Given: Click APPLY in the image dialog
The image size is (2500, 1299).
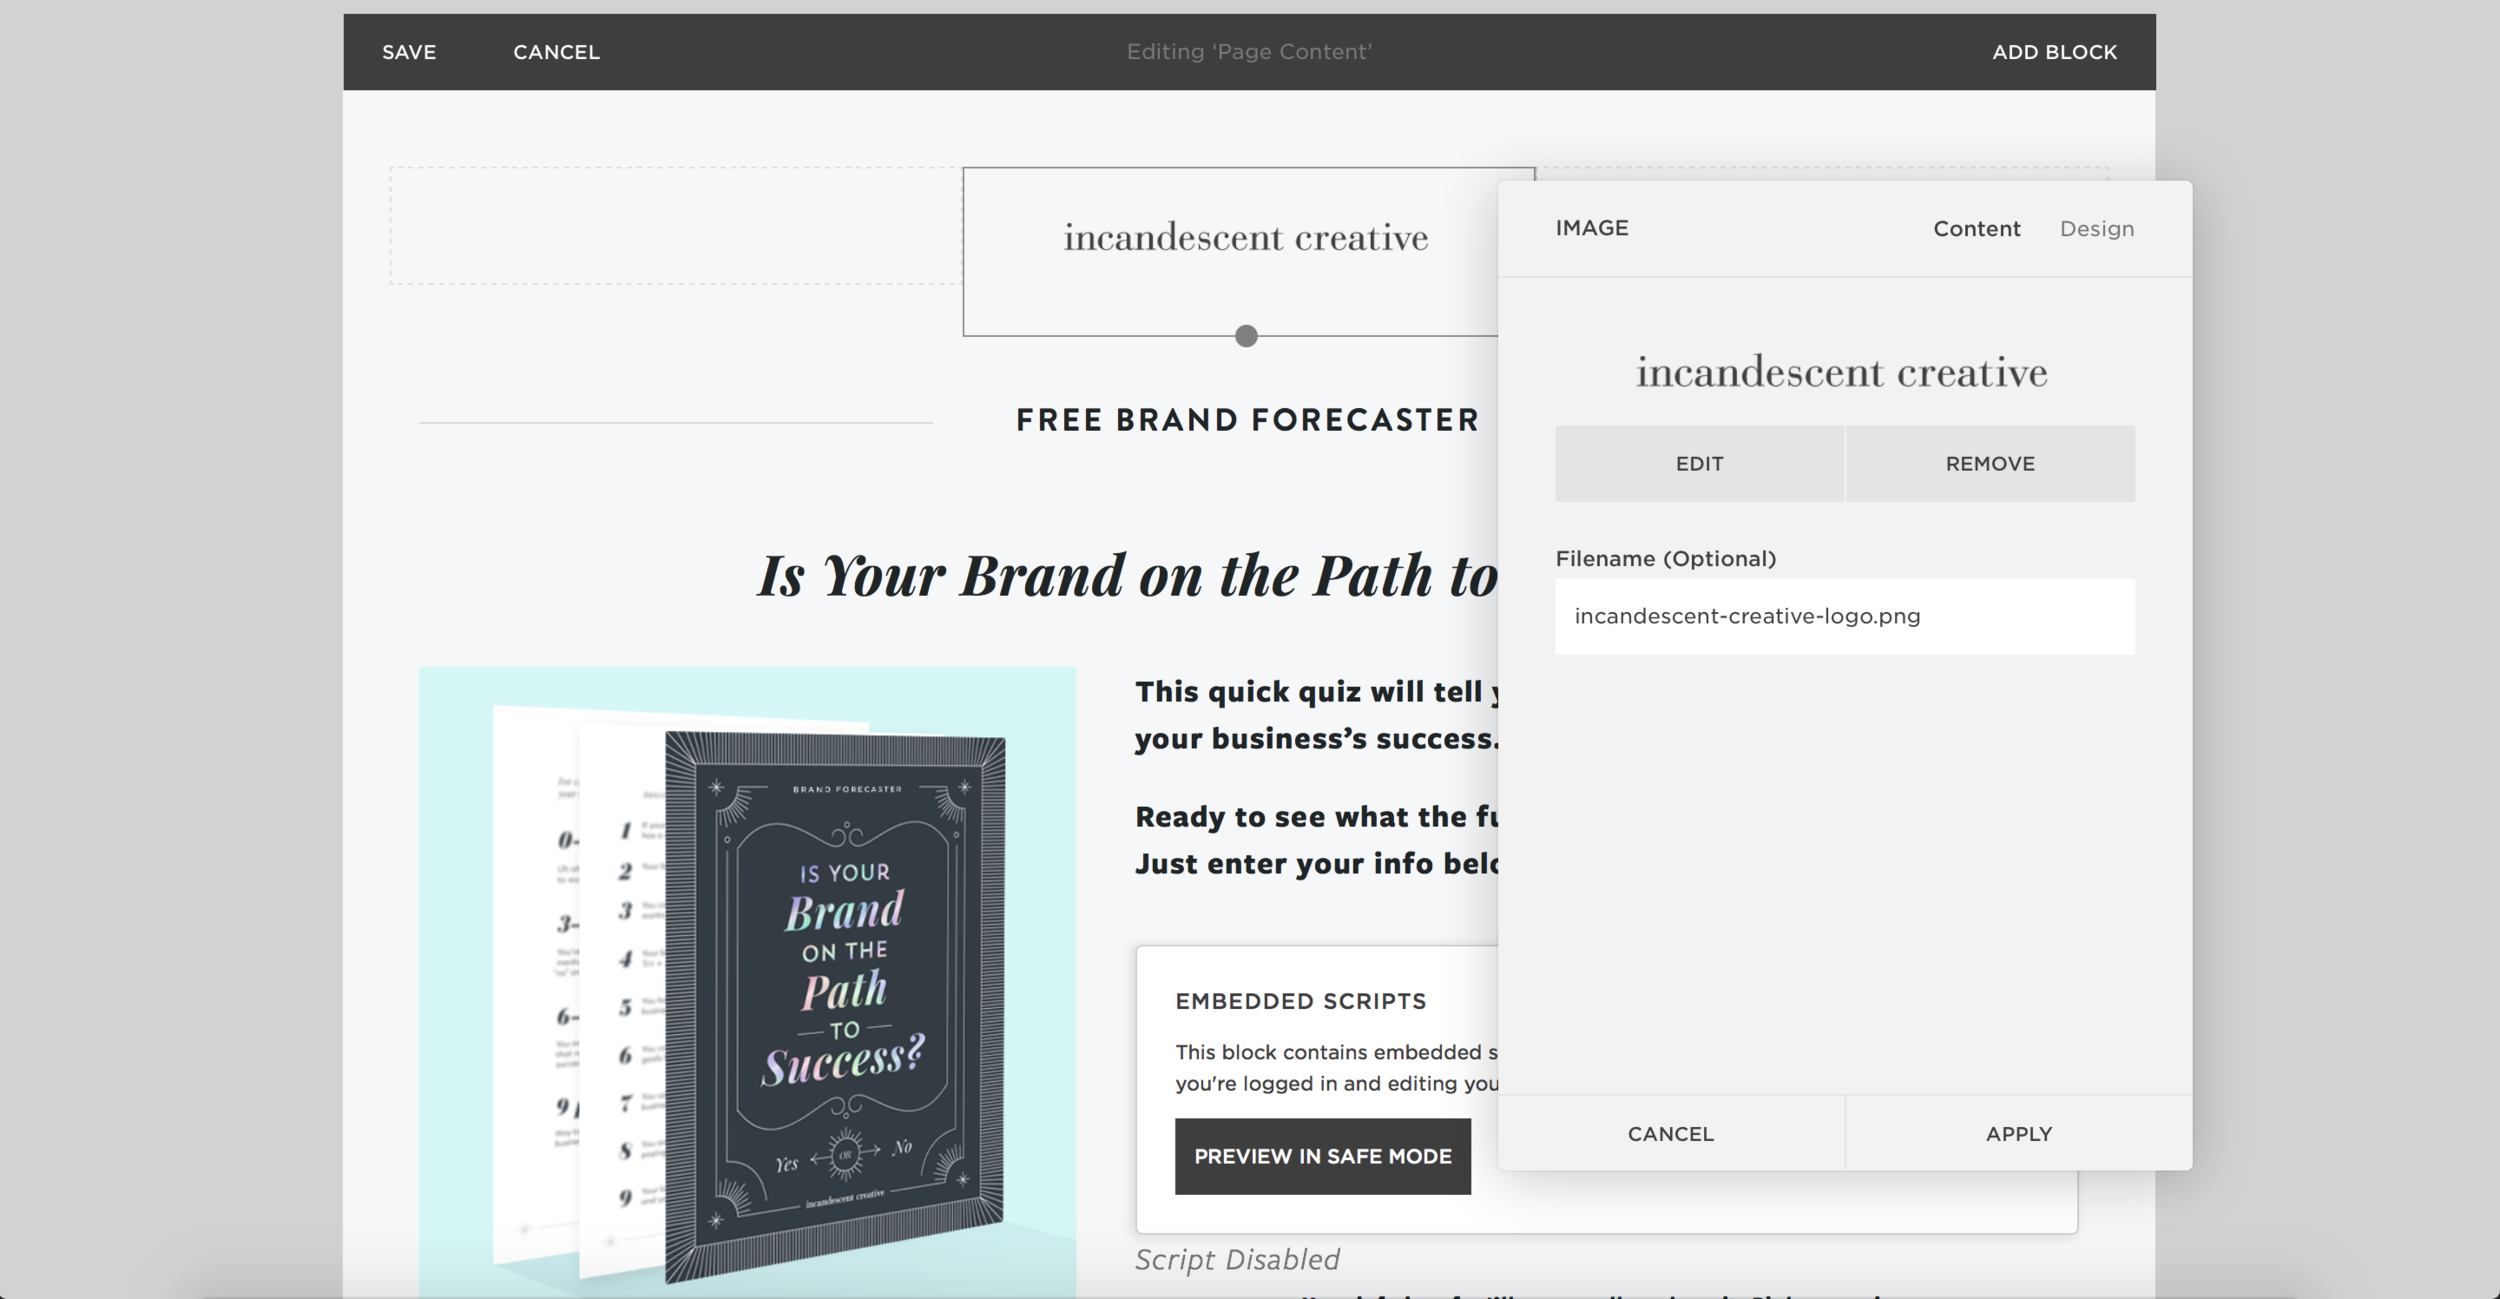Looking at the screenshot, I should click(2018, 1134).
